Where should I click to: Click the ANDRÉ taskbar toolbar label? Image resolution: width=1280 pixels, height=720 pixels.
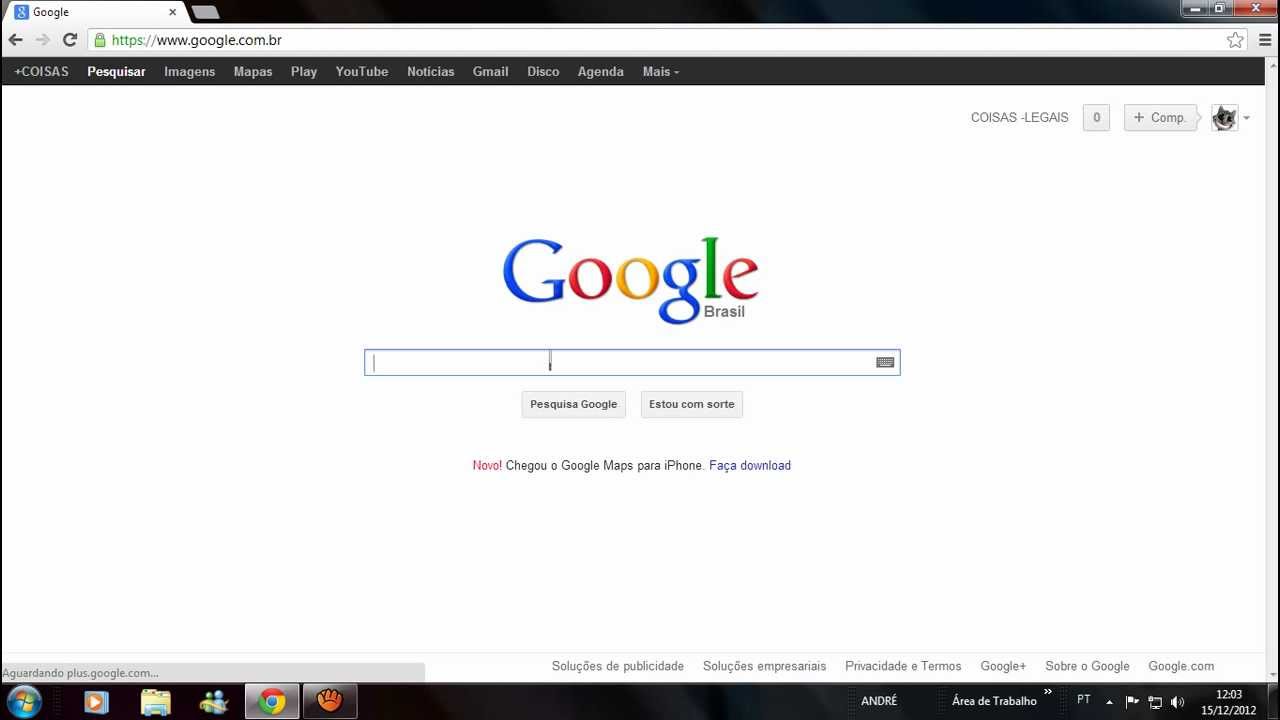(x=879, y=701)
